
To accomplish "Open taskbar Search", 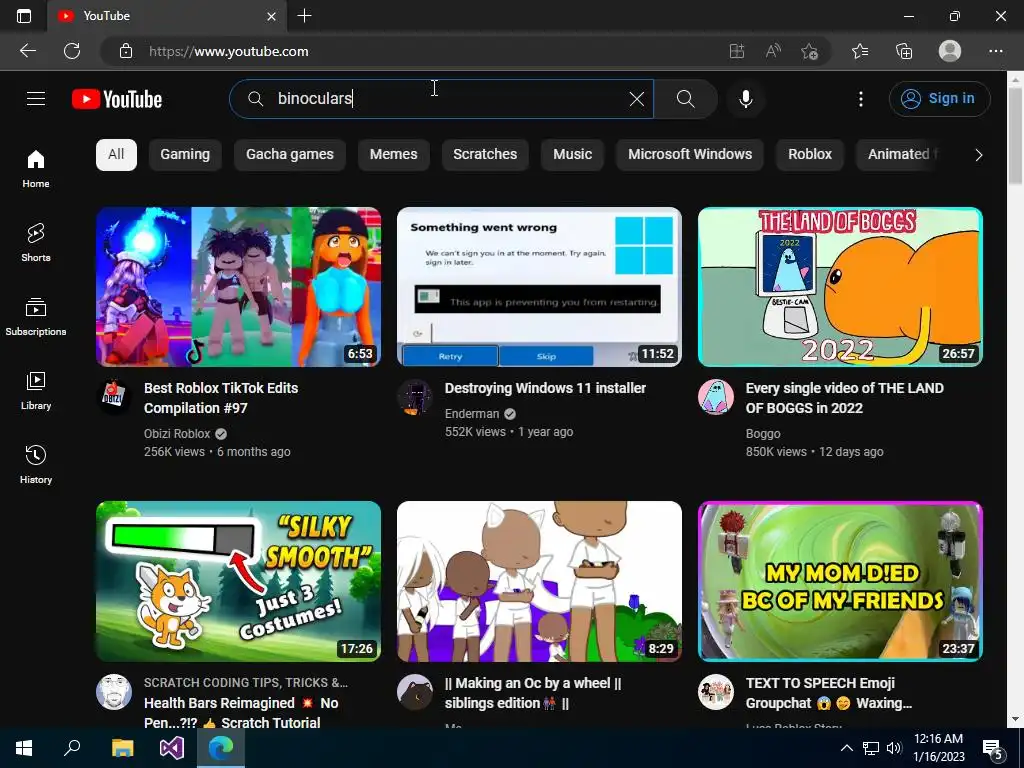I will pos(72,748).
